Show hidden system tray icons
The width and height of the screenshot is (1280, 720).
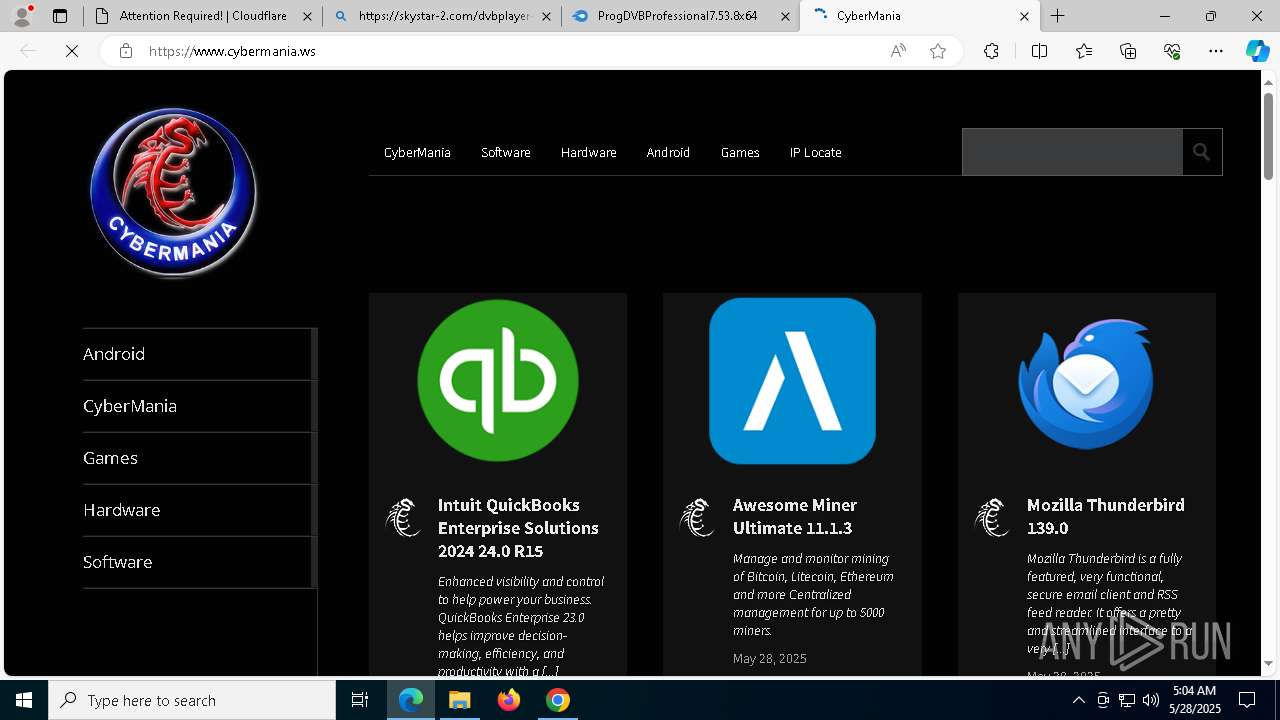(x=1078, y=700)
